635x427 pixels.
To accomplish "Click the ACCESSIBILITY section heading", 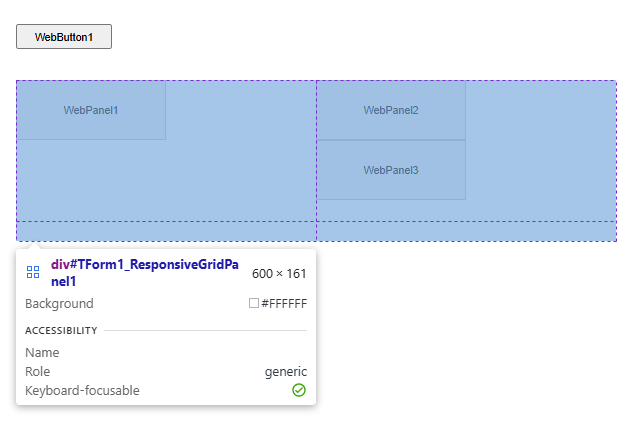I will point(61,330).
